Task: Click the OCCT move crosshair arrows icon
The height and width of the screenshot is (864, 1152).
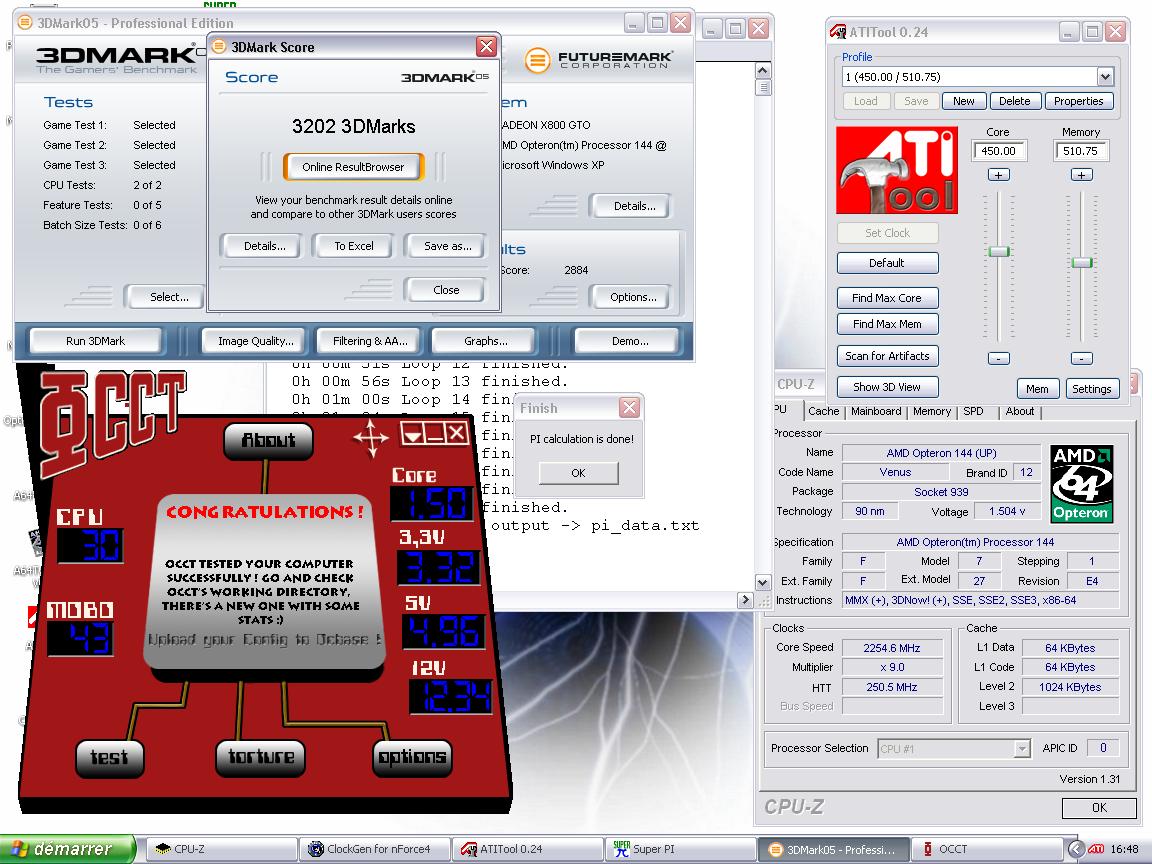Action: click(x=371, y=437)
